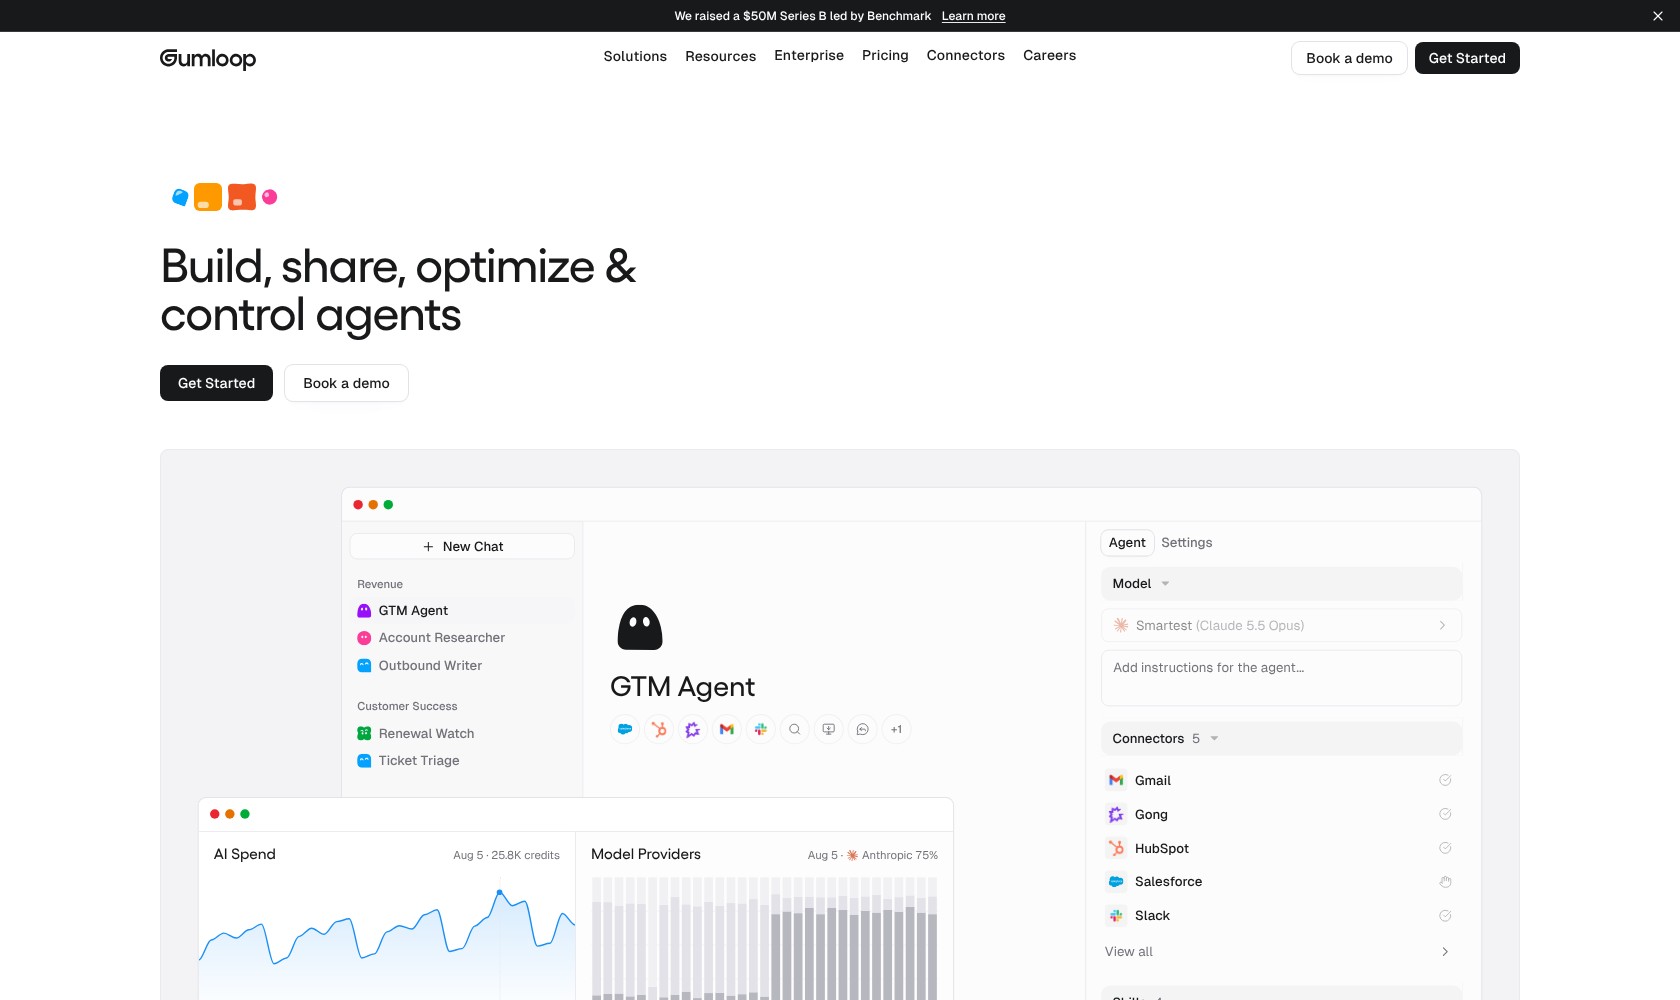Click the View all chevron arrow
Image resolution: width=1680 pixels, height=1000 pixels.
coord(1445,952)
